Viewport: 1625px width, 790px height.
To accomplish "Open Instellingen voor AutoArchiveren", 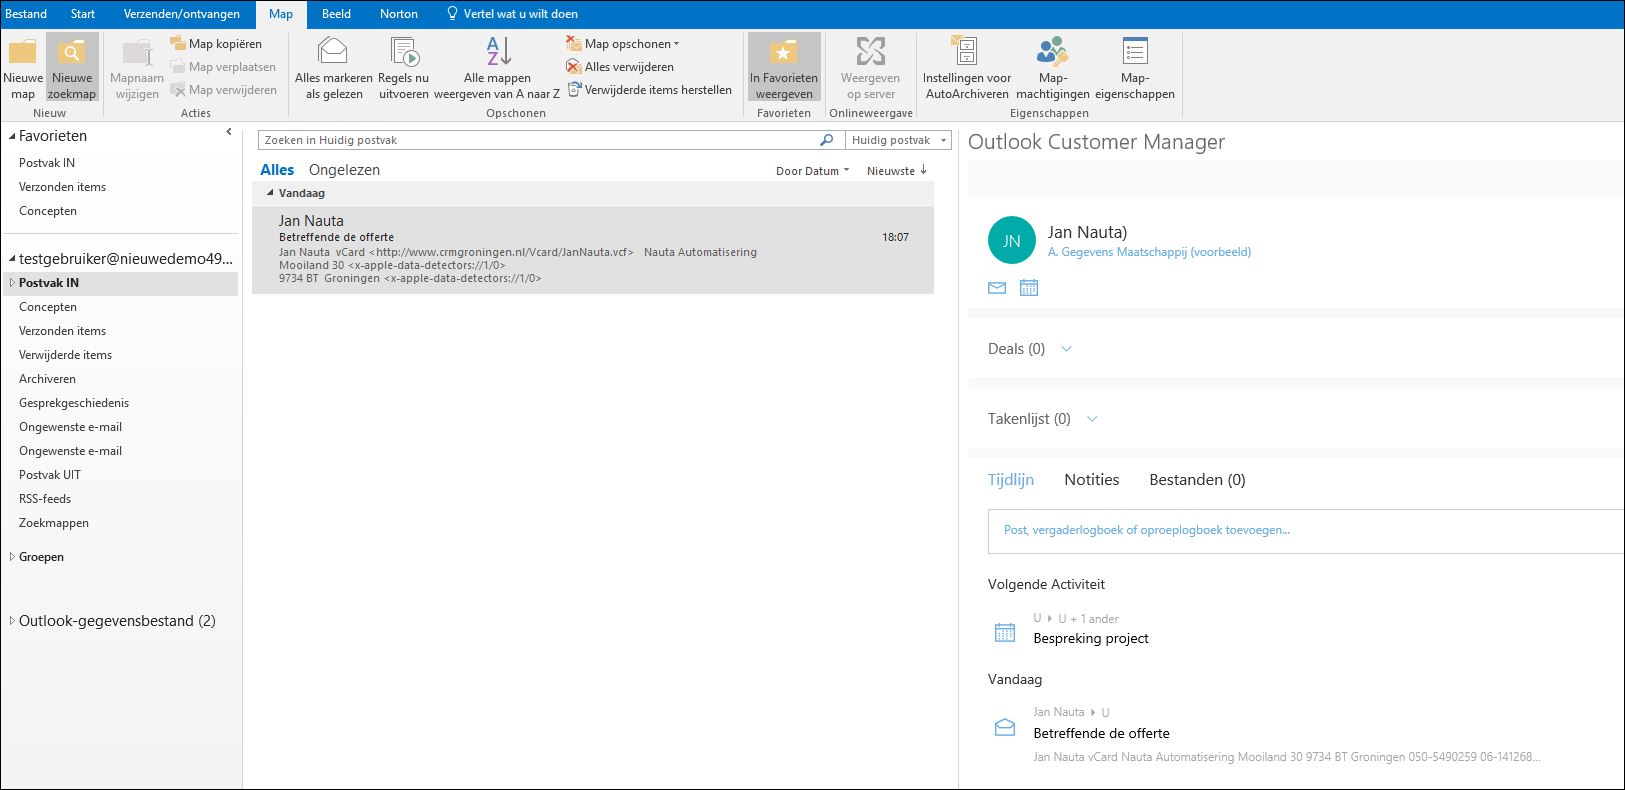I will coord(967,68).
